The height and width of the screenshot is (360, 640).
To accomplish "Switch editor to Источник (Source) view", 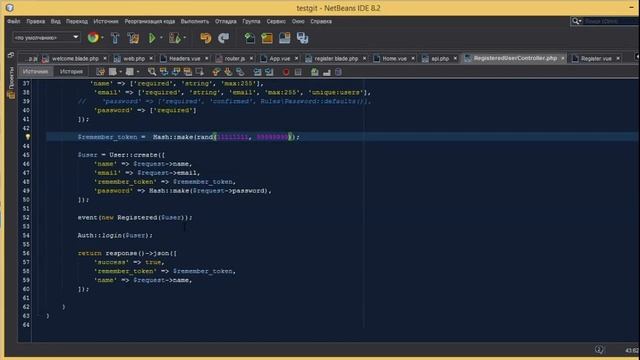I will (x=36, y=71).
